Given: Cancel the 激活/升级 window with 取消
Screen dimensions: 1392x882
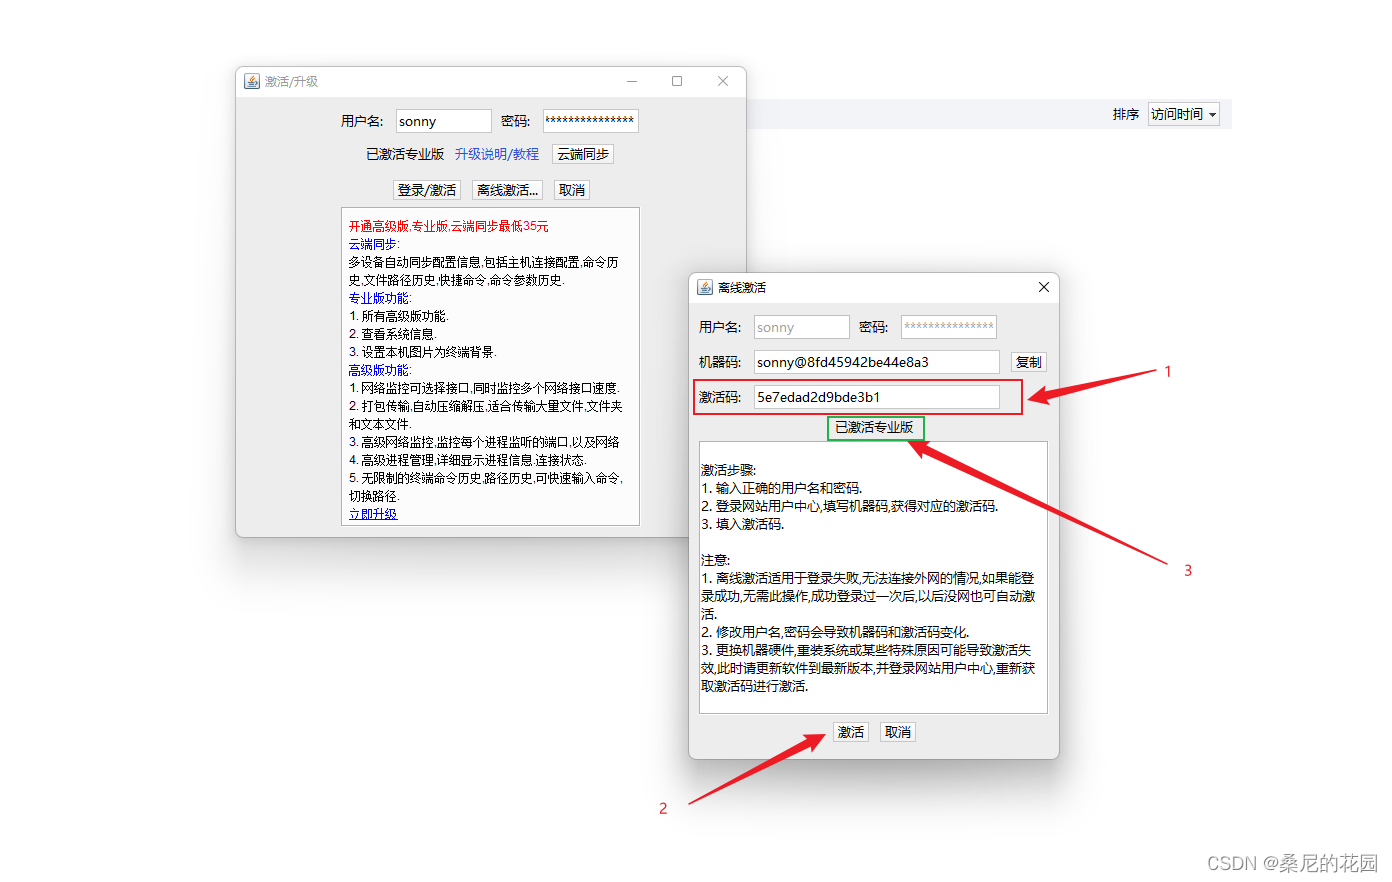Looking at the screenshot, I should (572, 190).
